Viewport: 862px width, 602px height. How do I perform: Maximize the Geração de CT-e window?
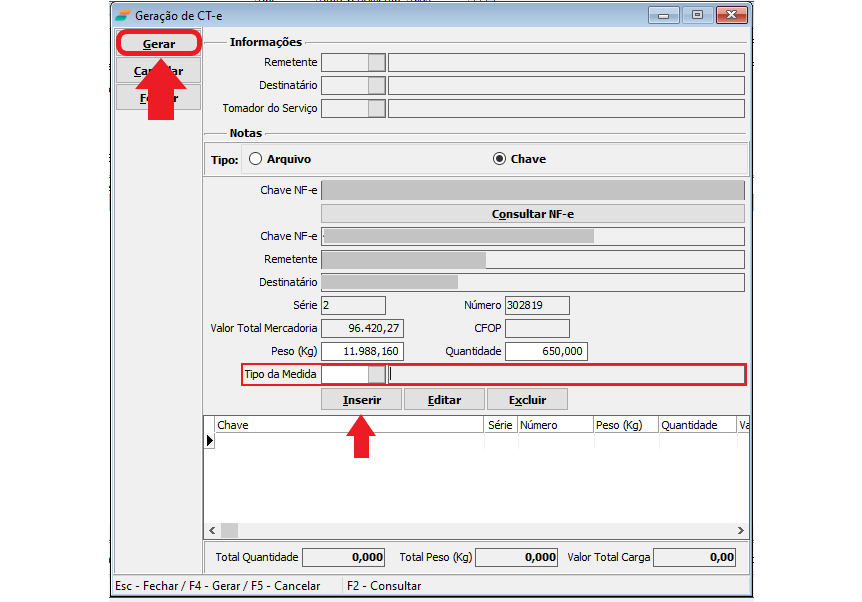[697, 15]
